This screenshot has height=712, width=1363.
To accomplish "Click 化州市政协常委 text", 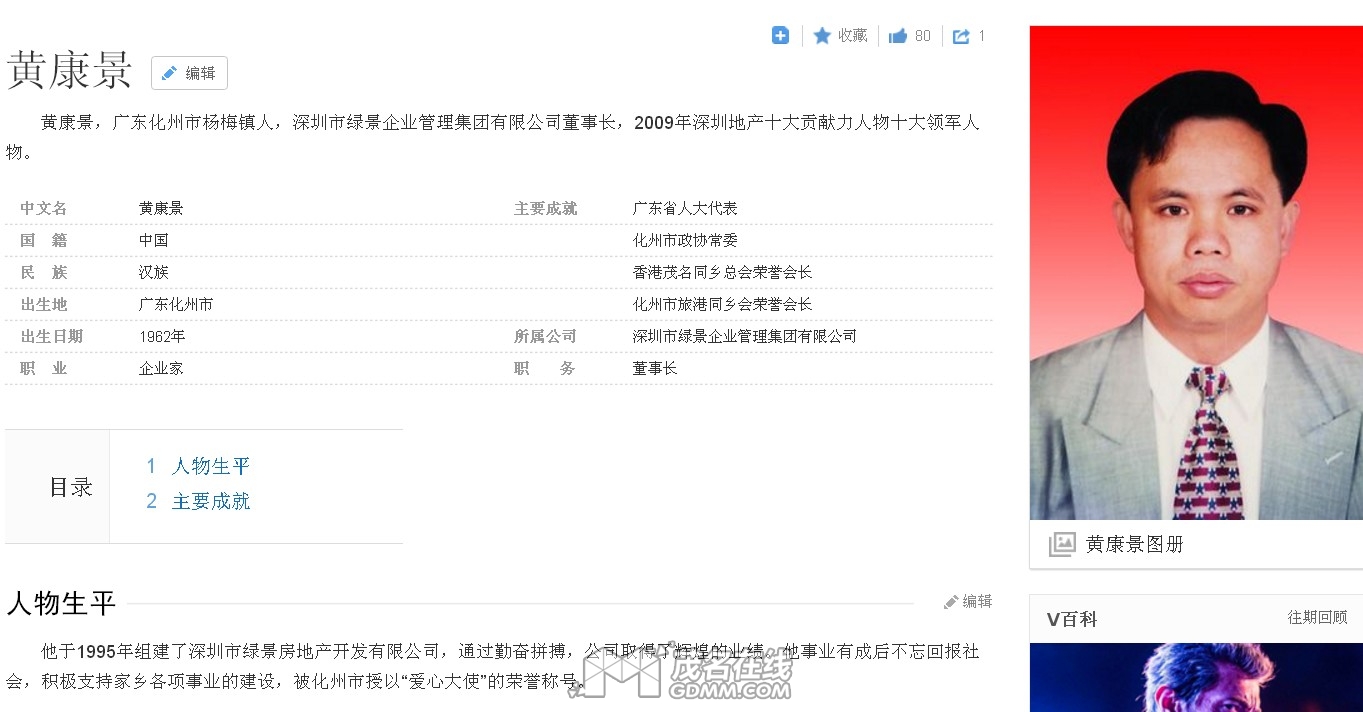I will (x=685, y=240).
